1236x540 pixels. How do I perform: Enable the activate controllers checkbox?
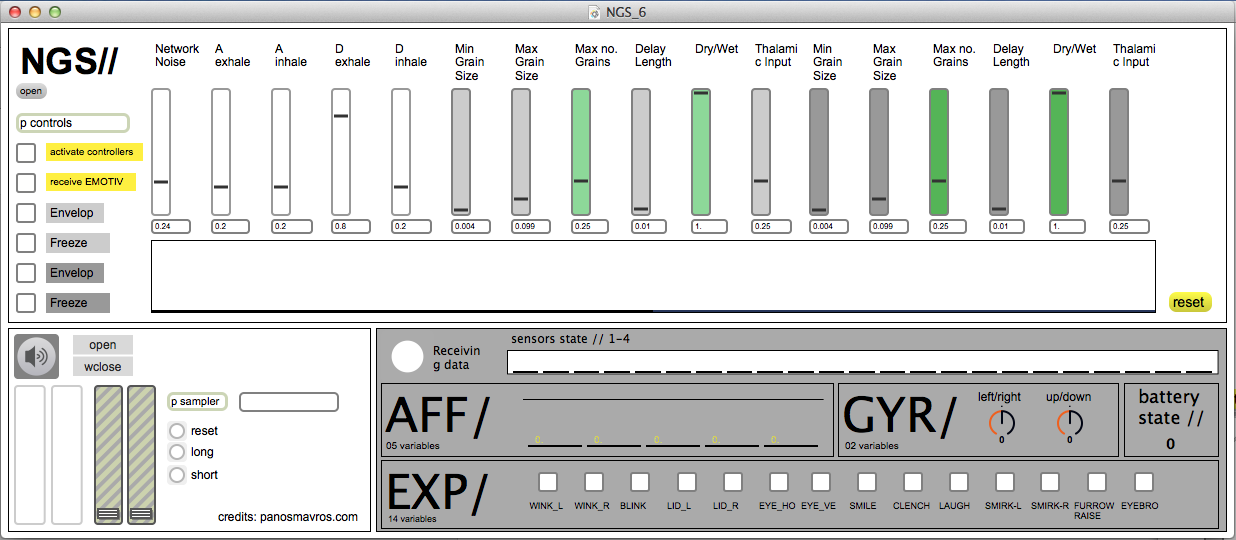tap(26, 153)
